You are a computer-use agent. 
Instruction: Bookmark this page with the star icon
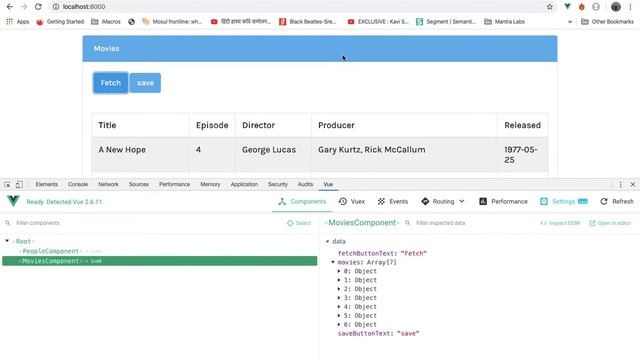tap(550, 7)
